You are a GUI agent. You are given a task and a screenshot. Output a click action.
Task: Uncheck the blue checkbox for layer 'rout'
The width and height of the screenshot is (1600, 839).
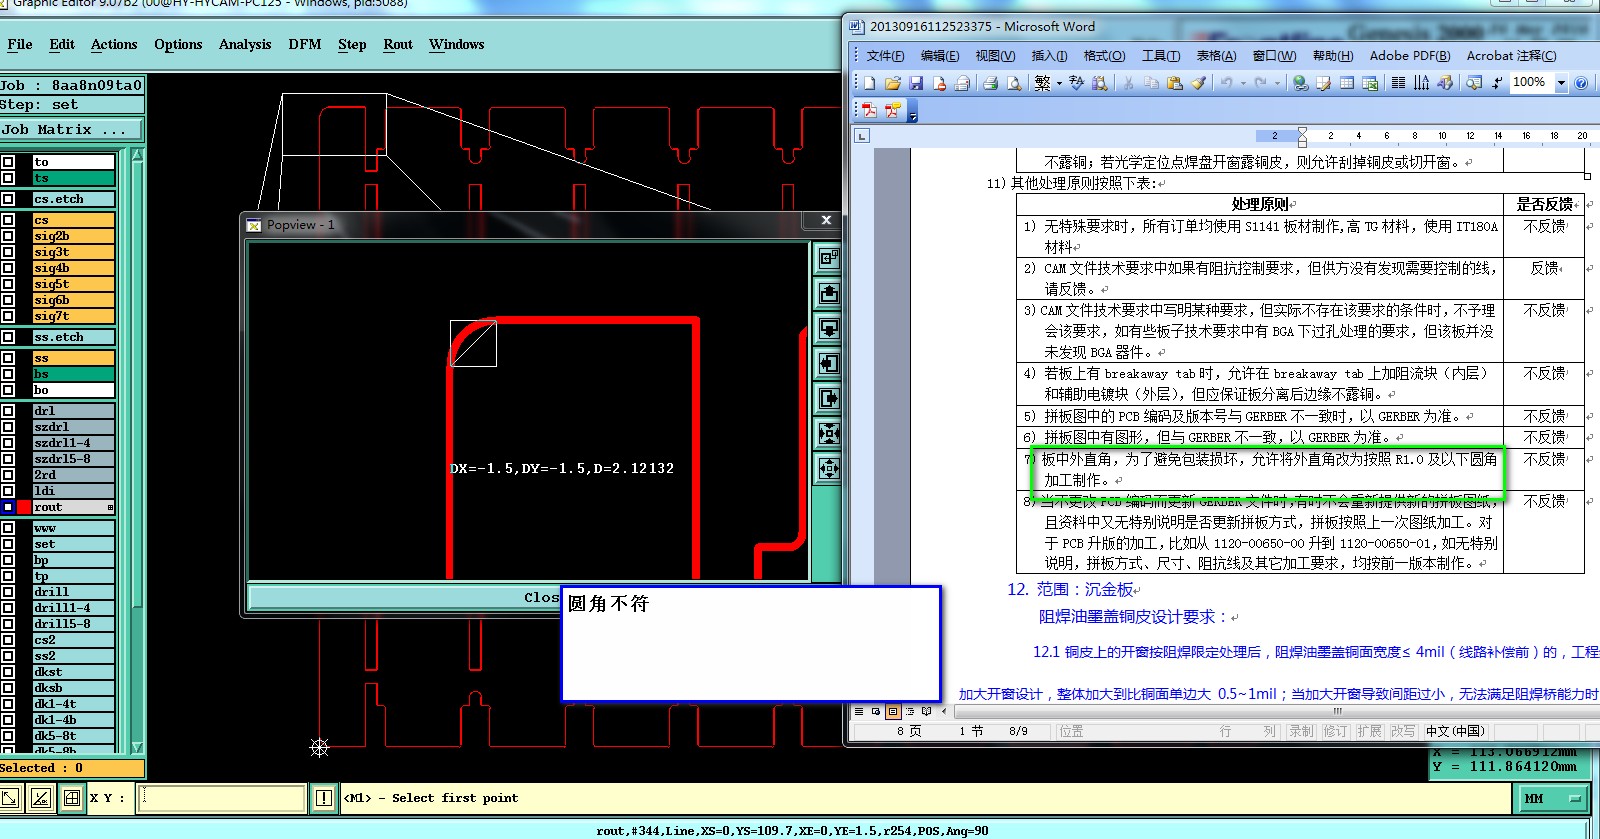(x=8, y=507)
